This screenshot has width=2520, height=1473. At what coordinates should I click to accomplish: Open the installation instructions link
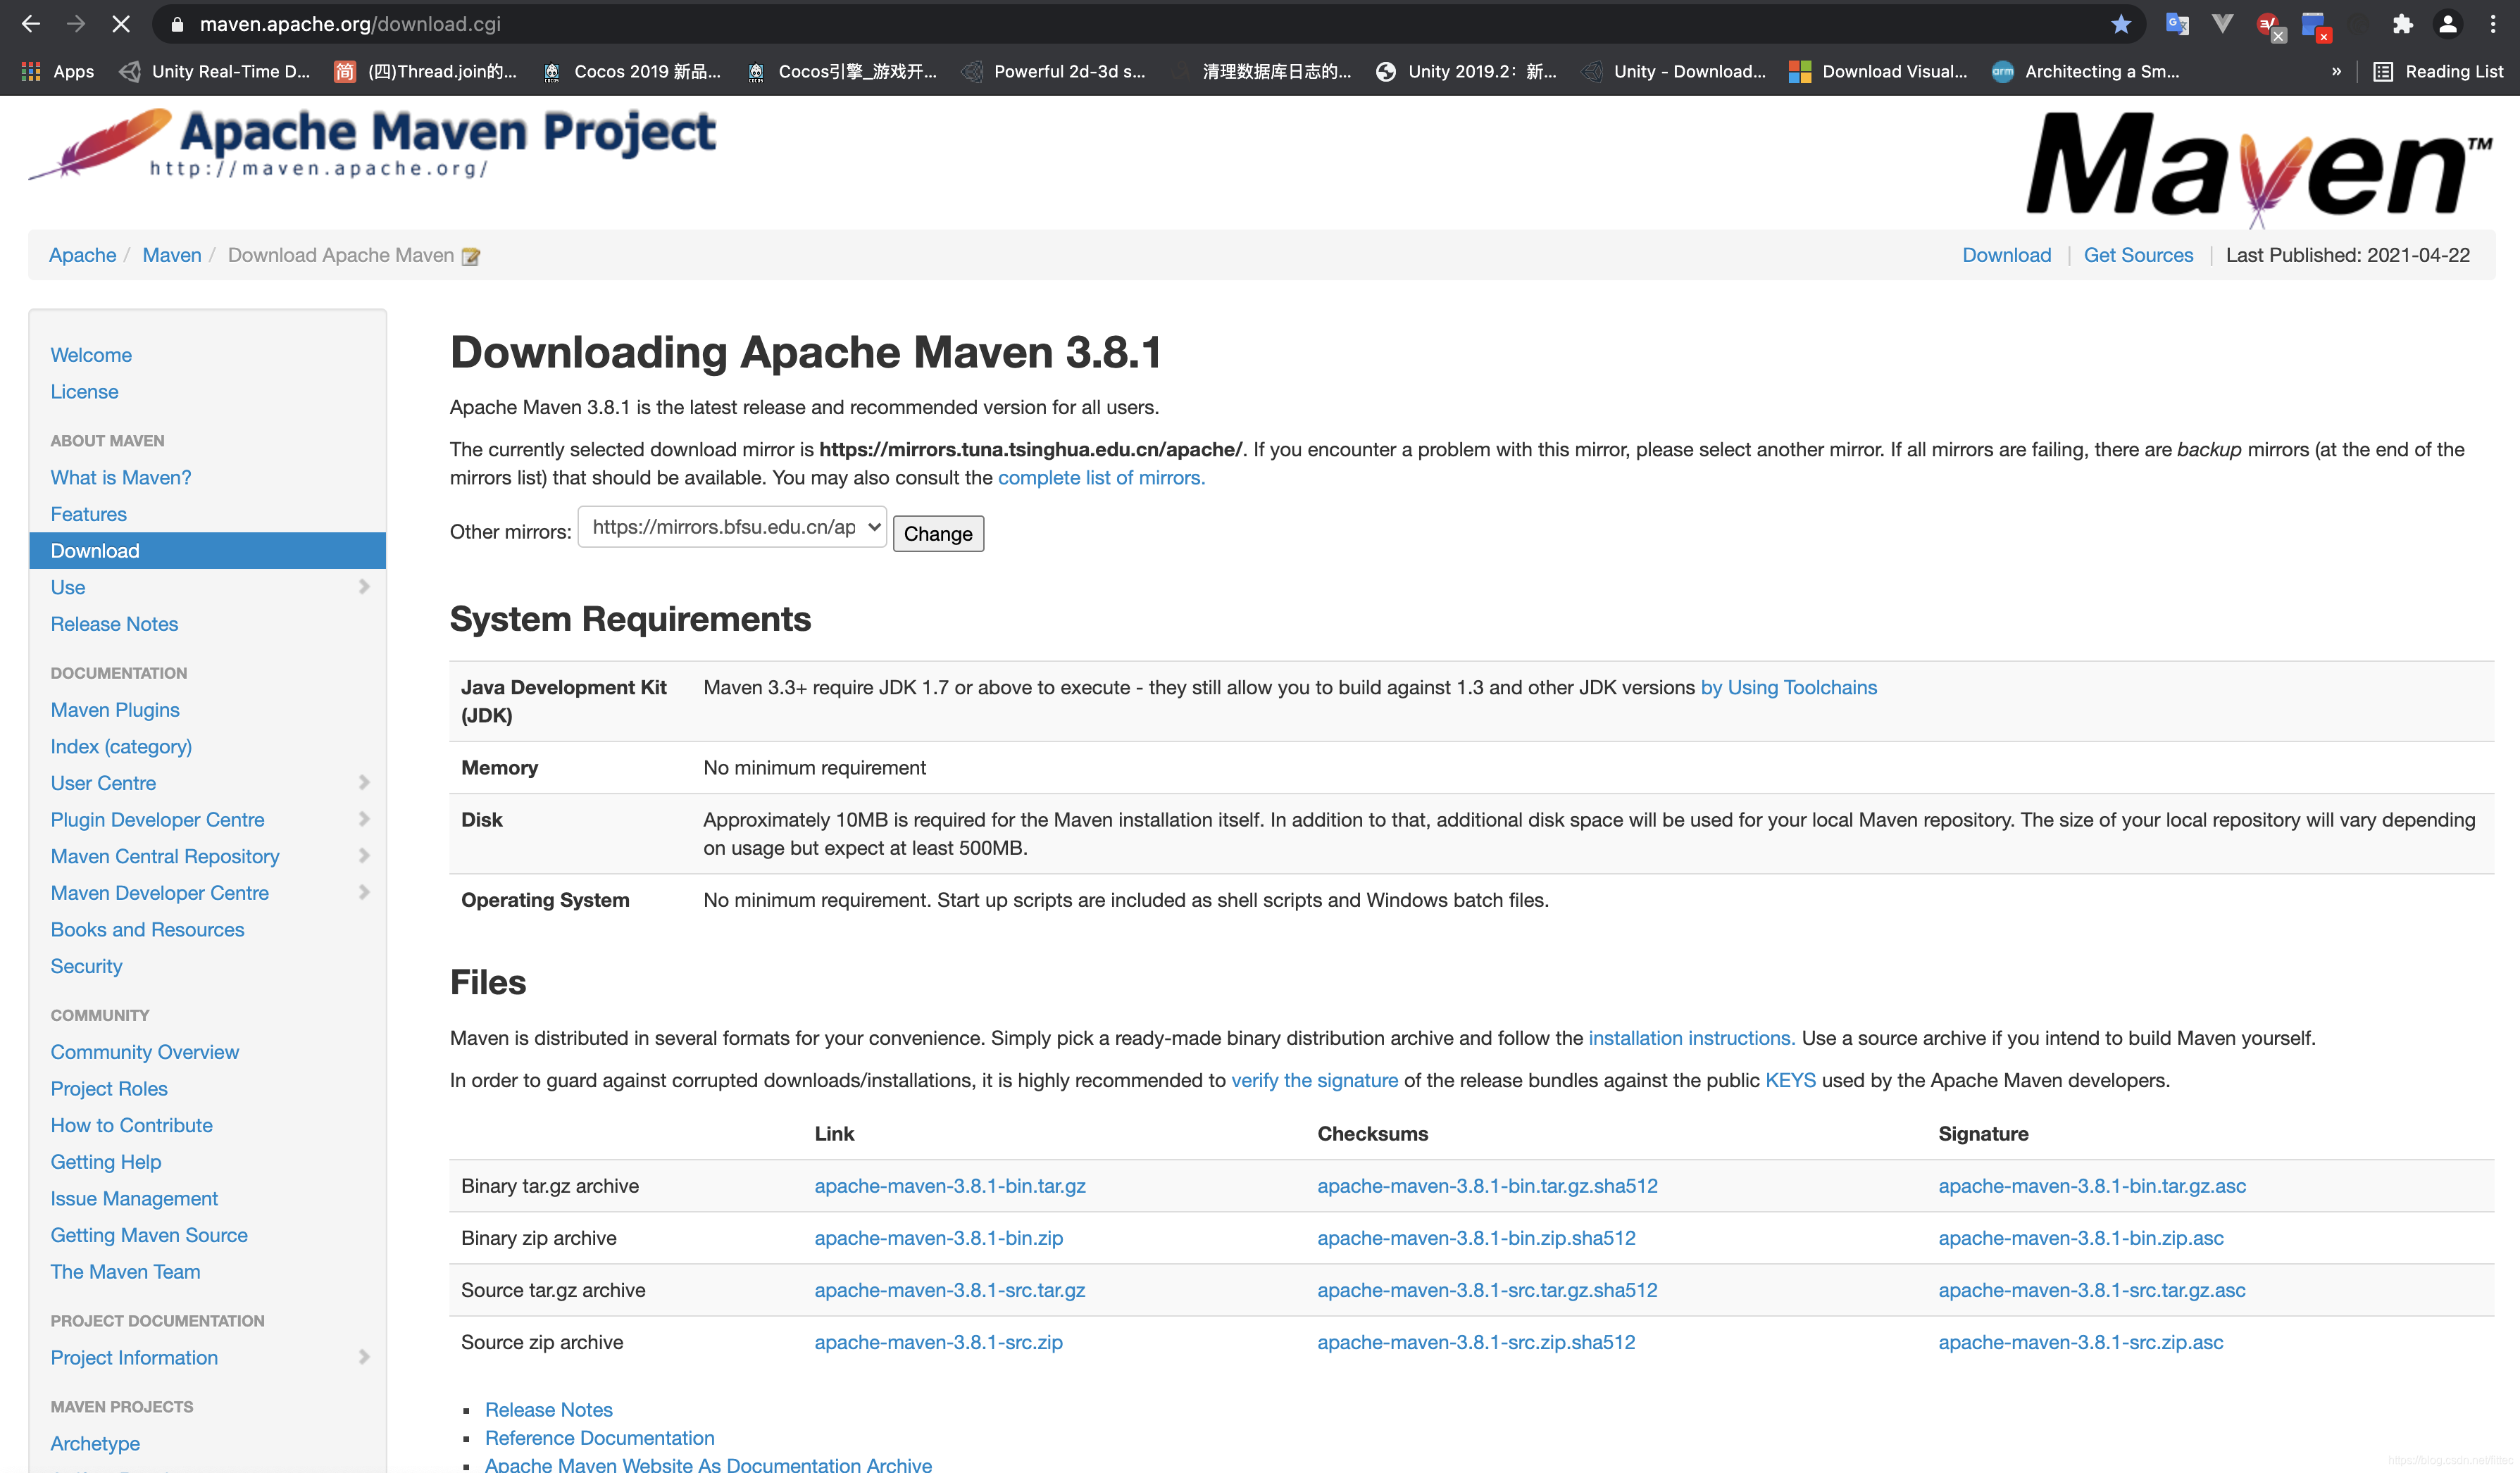pyautogui.click(x=1691, y=1038)
